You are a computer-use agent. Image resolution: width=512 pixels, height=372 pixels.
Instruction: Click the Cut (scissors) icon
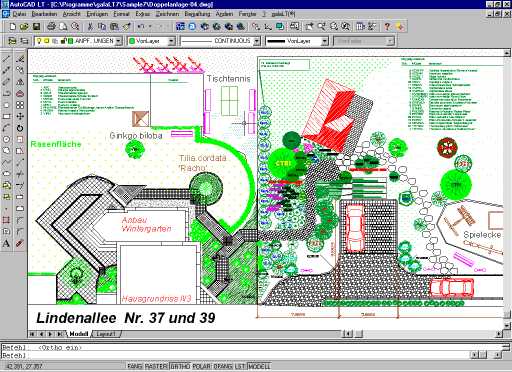(x=90, y=27)
